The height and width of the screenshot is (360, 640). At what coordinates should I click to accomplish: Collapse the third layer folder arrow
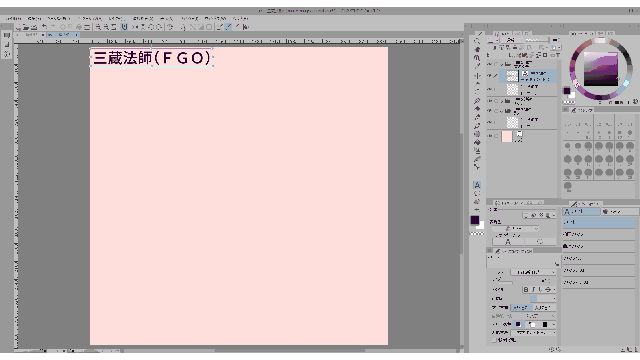(x=502, y=111)
